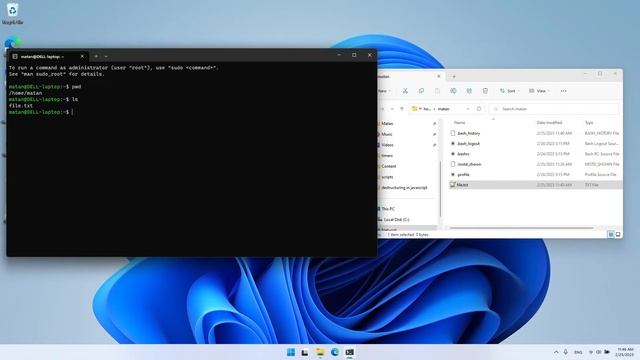Image resolution: width=640 pixels, height=360 pixels.
Task: Switch to large thumbnails view in status bar
Action: (618, 234)
